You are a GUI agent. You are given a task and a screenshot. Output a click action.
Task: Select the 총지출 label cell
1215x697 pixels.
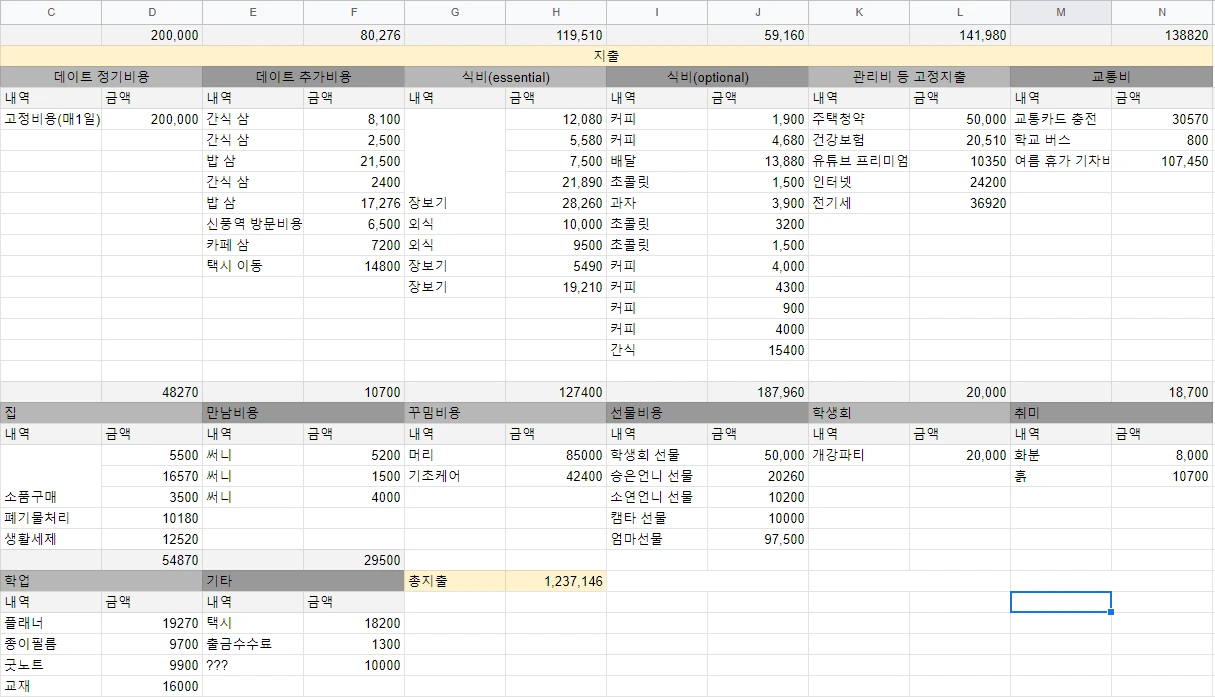tap(455, 580)
